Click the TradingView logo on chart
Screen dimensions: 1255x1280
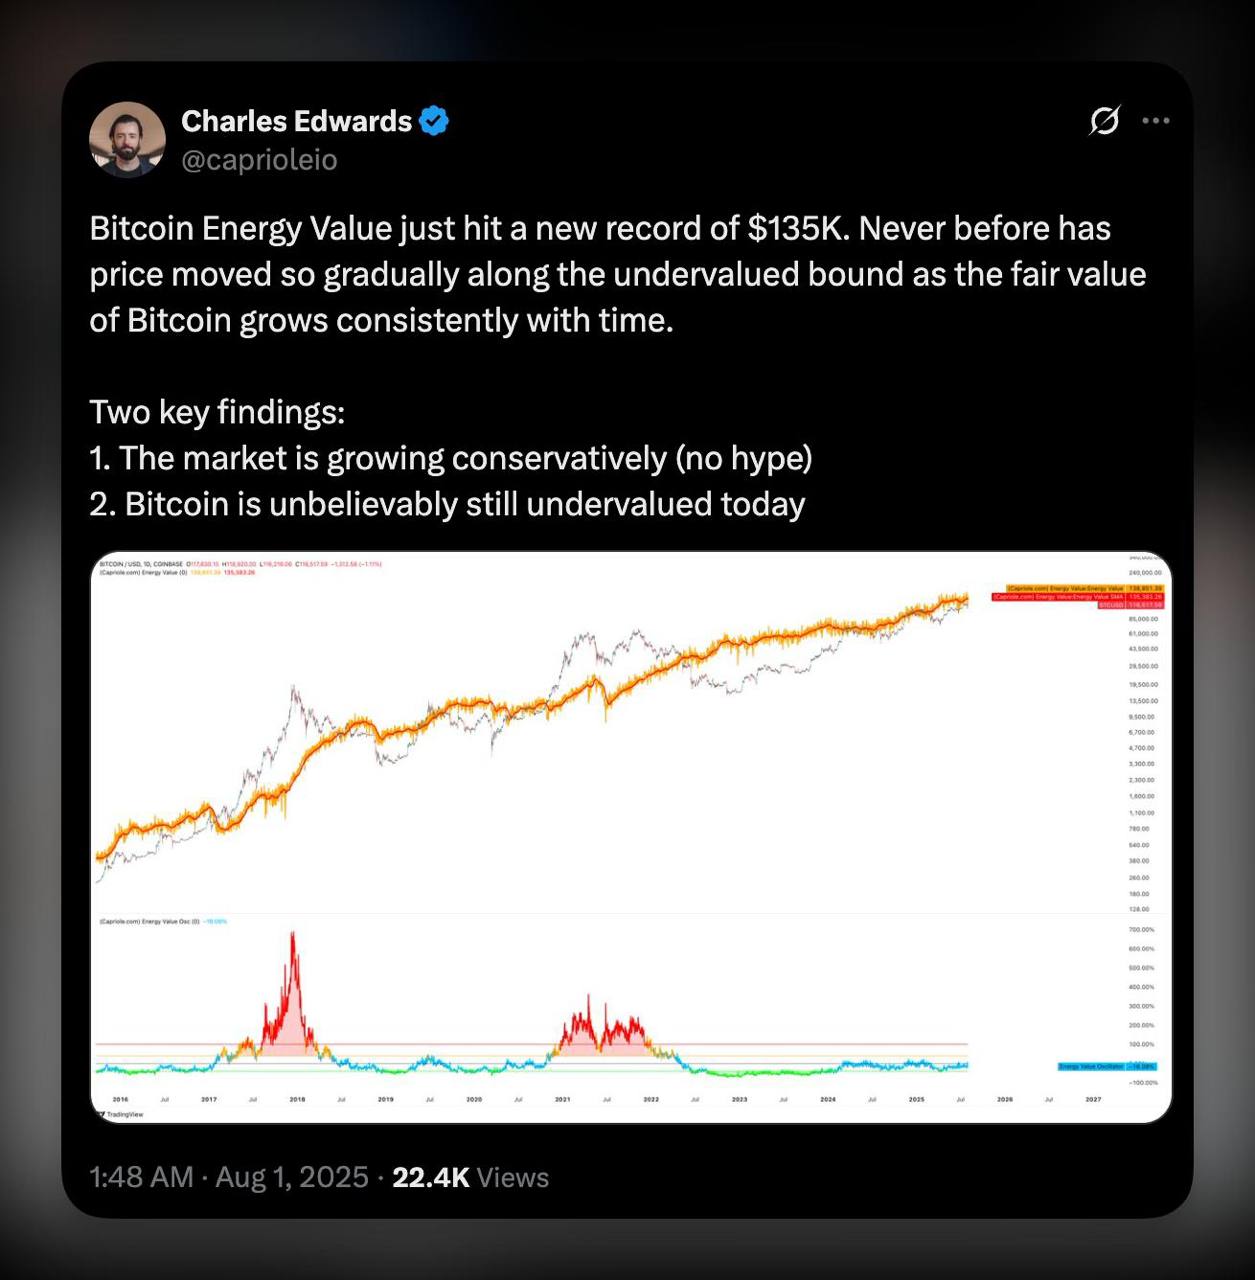click(x=121, y=1113)
